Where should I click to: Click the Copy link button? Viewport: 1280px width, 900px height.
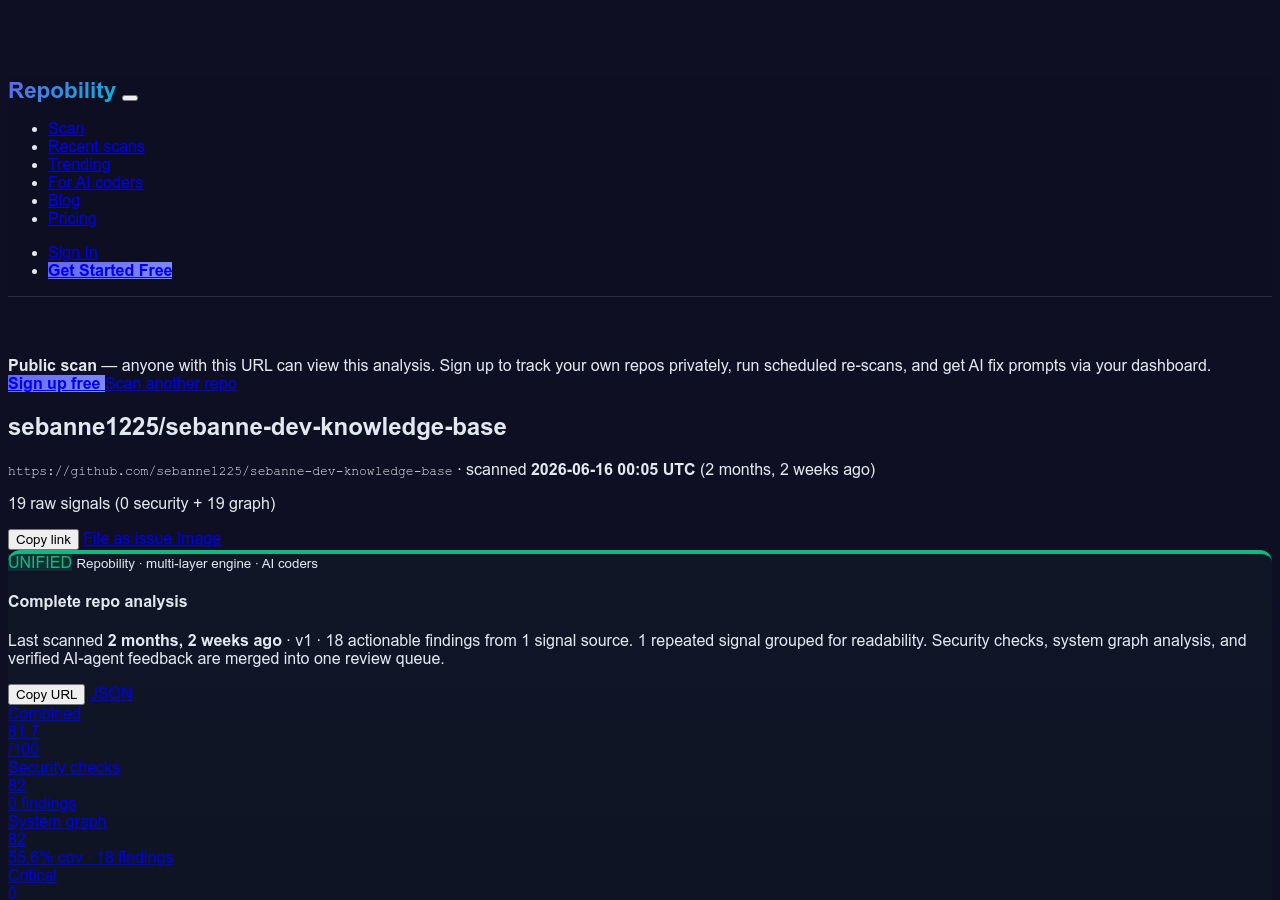[43, 539]
